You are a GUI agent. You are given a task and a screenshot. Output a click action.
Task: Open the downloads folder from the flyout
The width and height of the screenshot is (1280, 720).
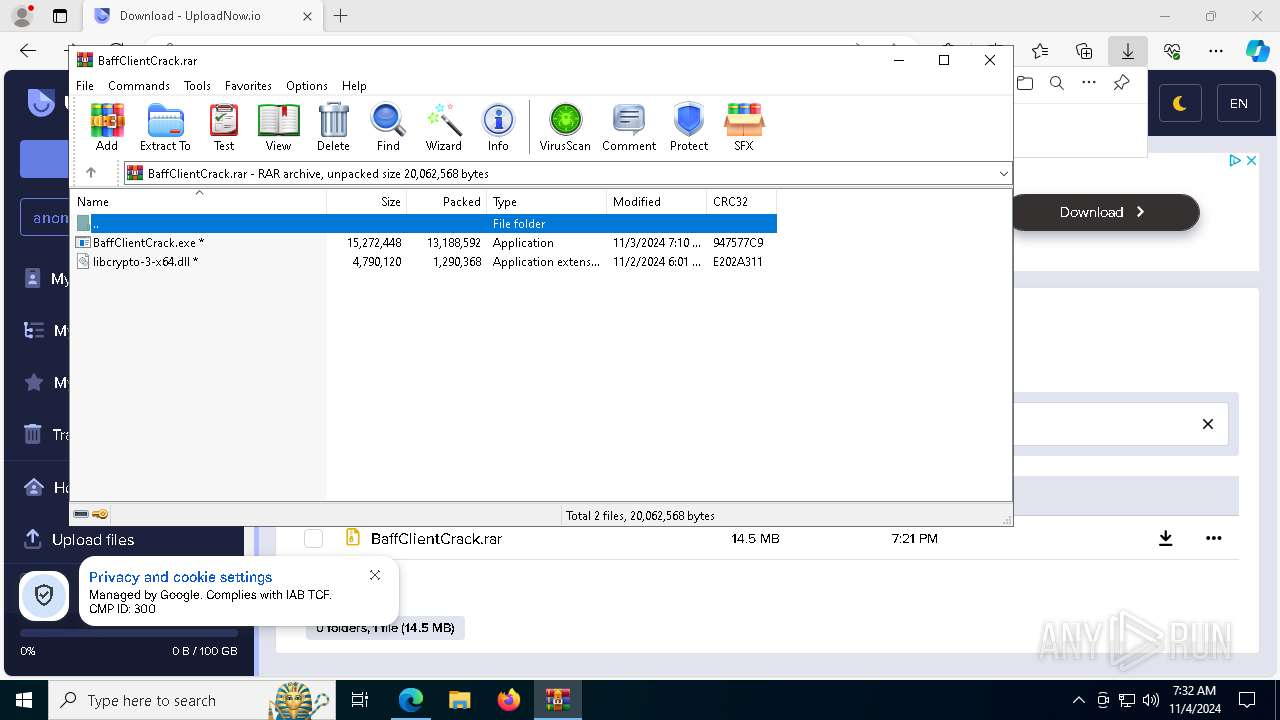1025,83
